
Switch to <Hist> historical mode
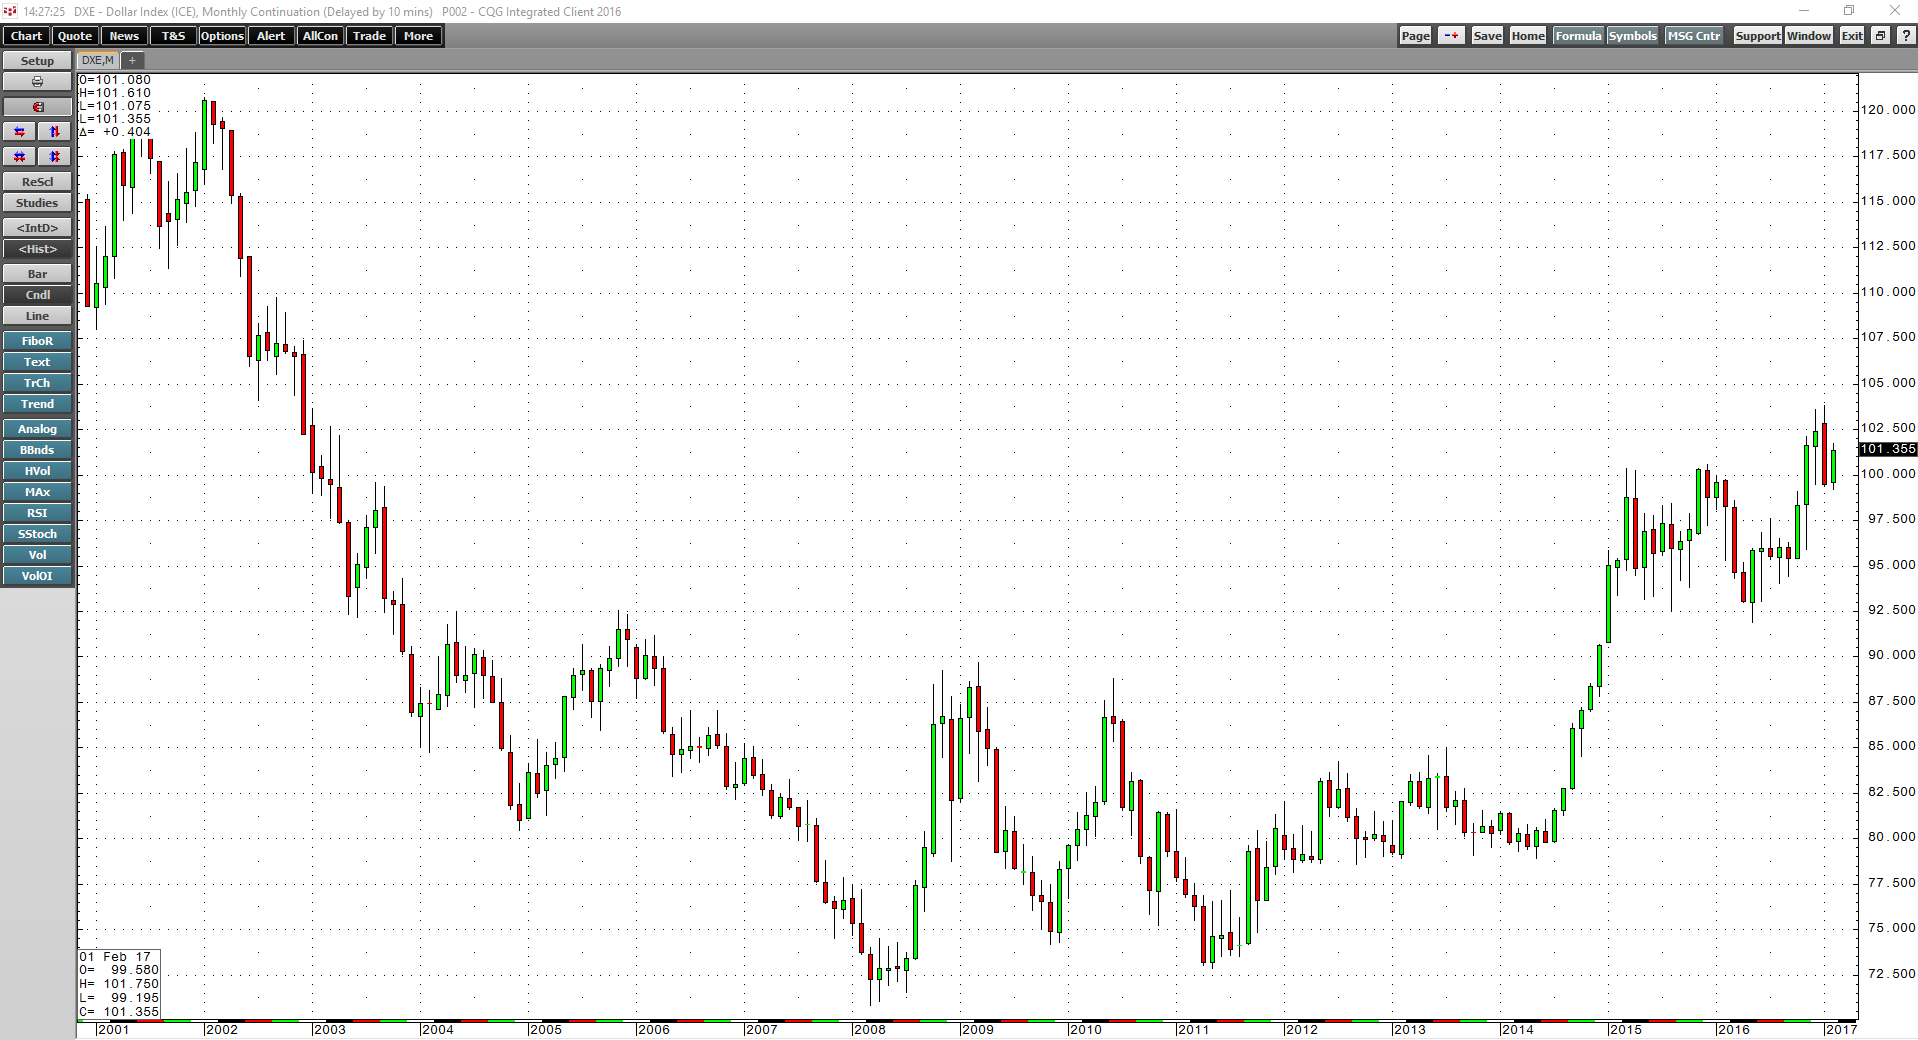[37, 249]
